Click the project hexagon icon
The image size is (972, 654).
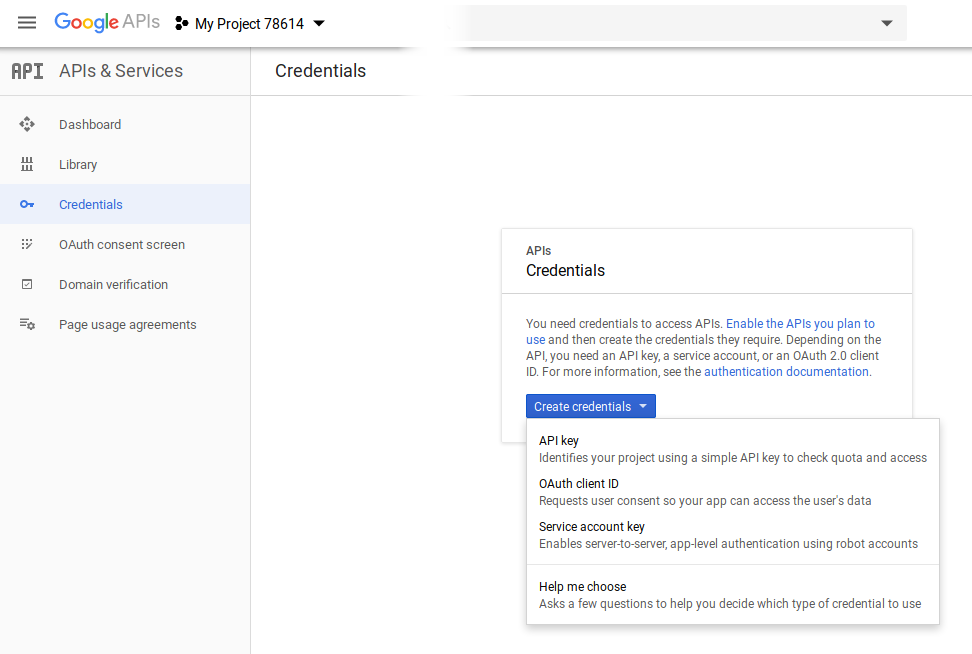(x=182, y=24)
